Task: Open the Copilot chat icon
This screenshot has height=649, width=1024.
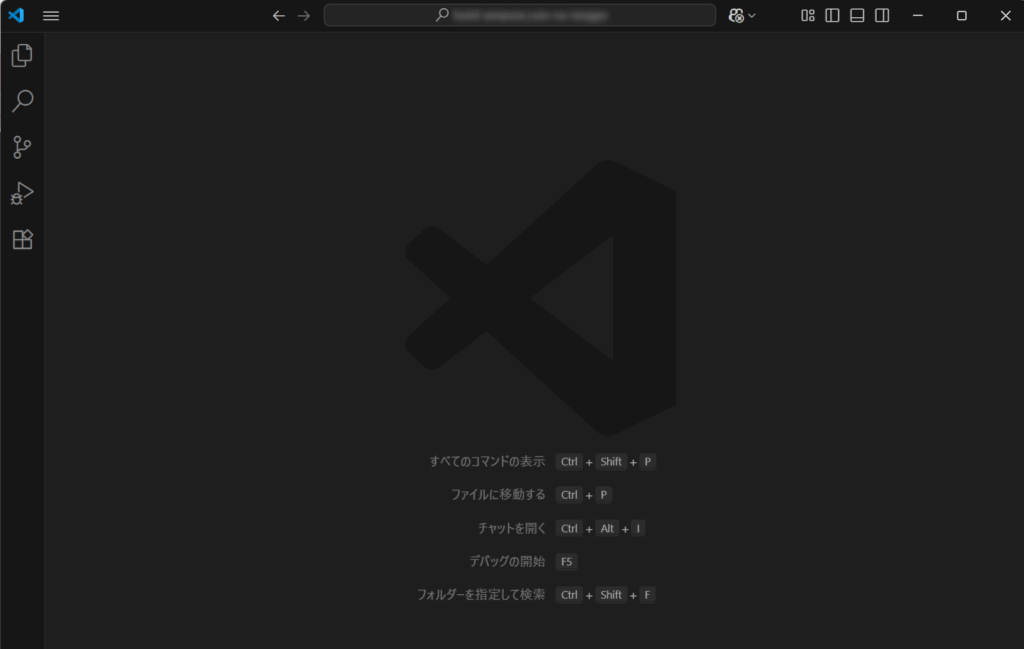Action: [736, 16]
